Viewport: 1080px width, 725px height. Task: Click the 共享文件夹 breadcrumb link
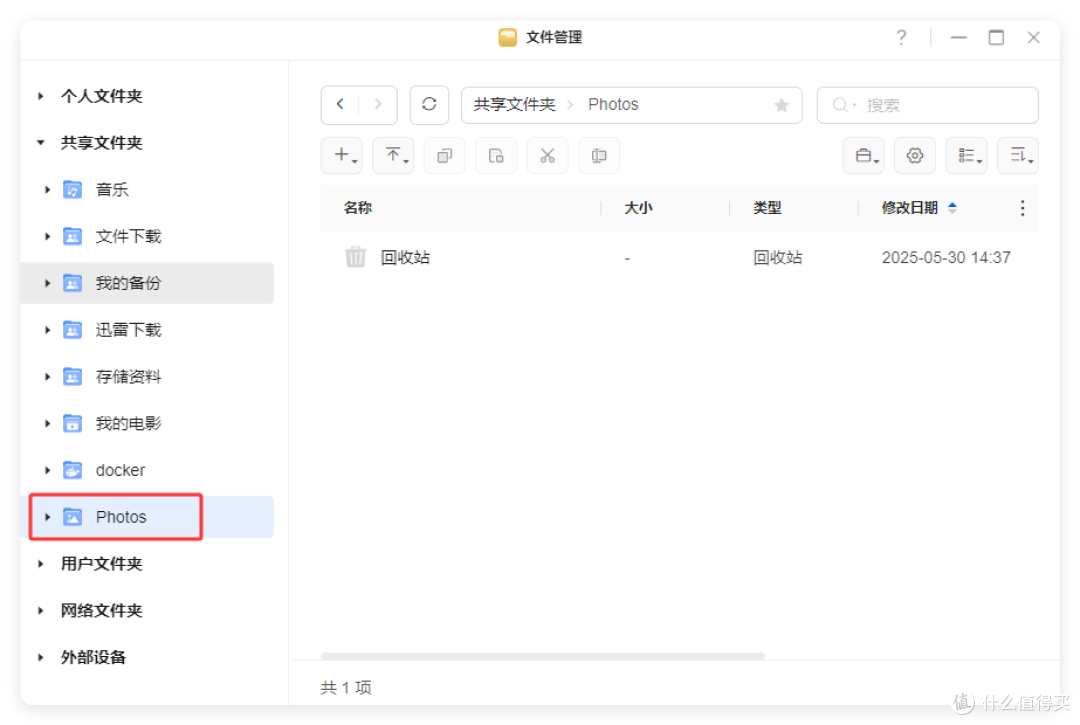click(514, 105)
